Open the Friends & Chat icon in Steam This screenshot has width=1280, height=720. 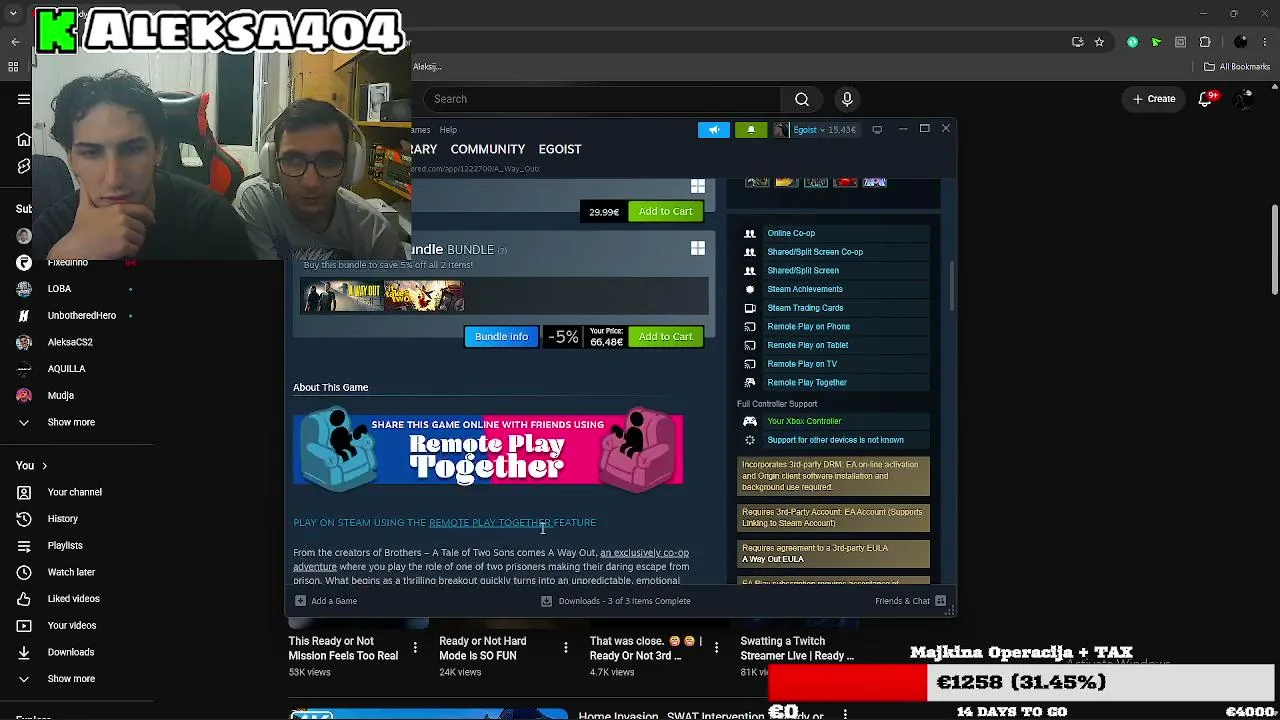[x=940, y=601]
